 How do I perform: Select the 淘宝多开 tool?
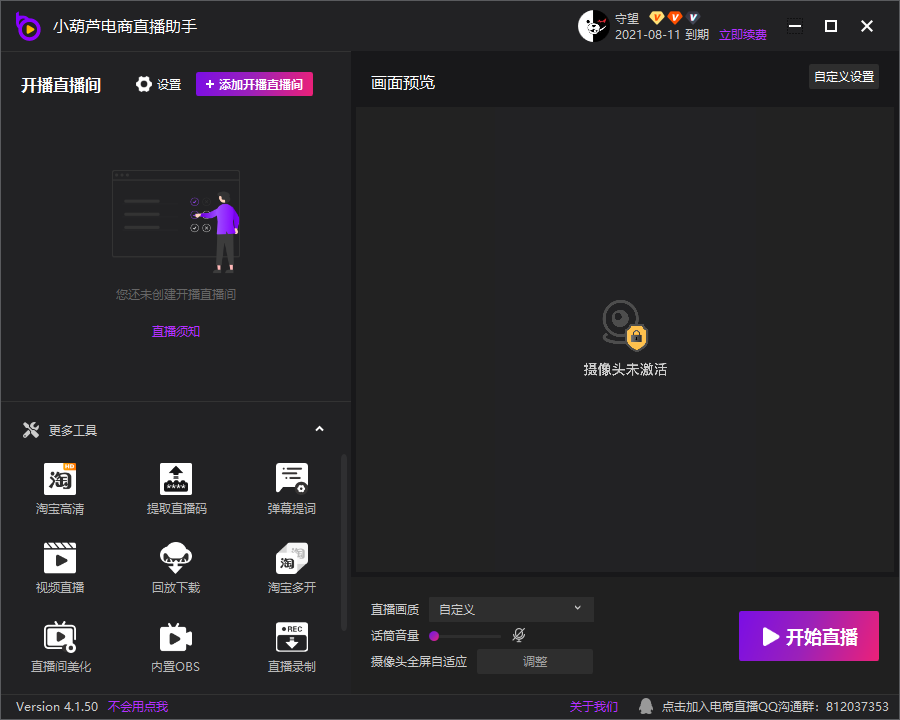(x=291, y=558)
